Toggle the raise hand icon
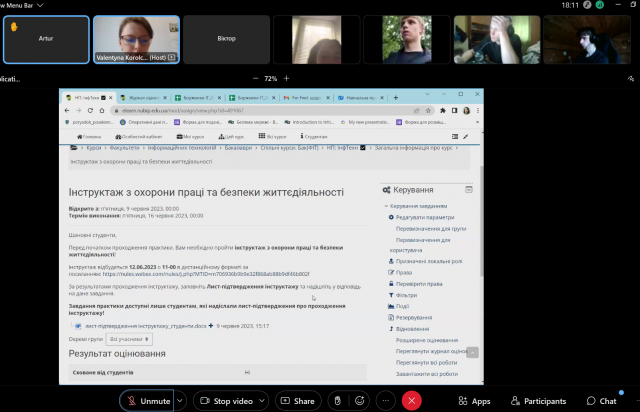This screenshot has height=412, width=640. (338, 401)
